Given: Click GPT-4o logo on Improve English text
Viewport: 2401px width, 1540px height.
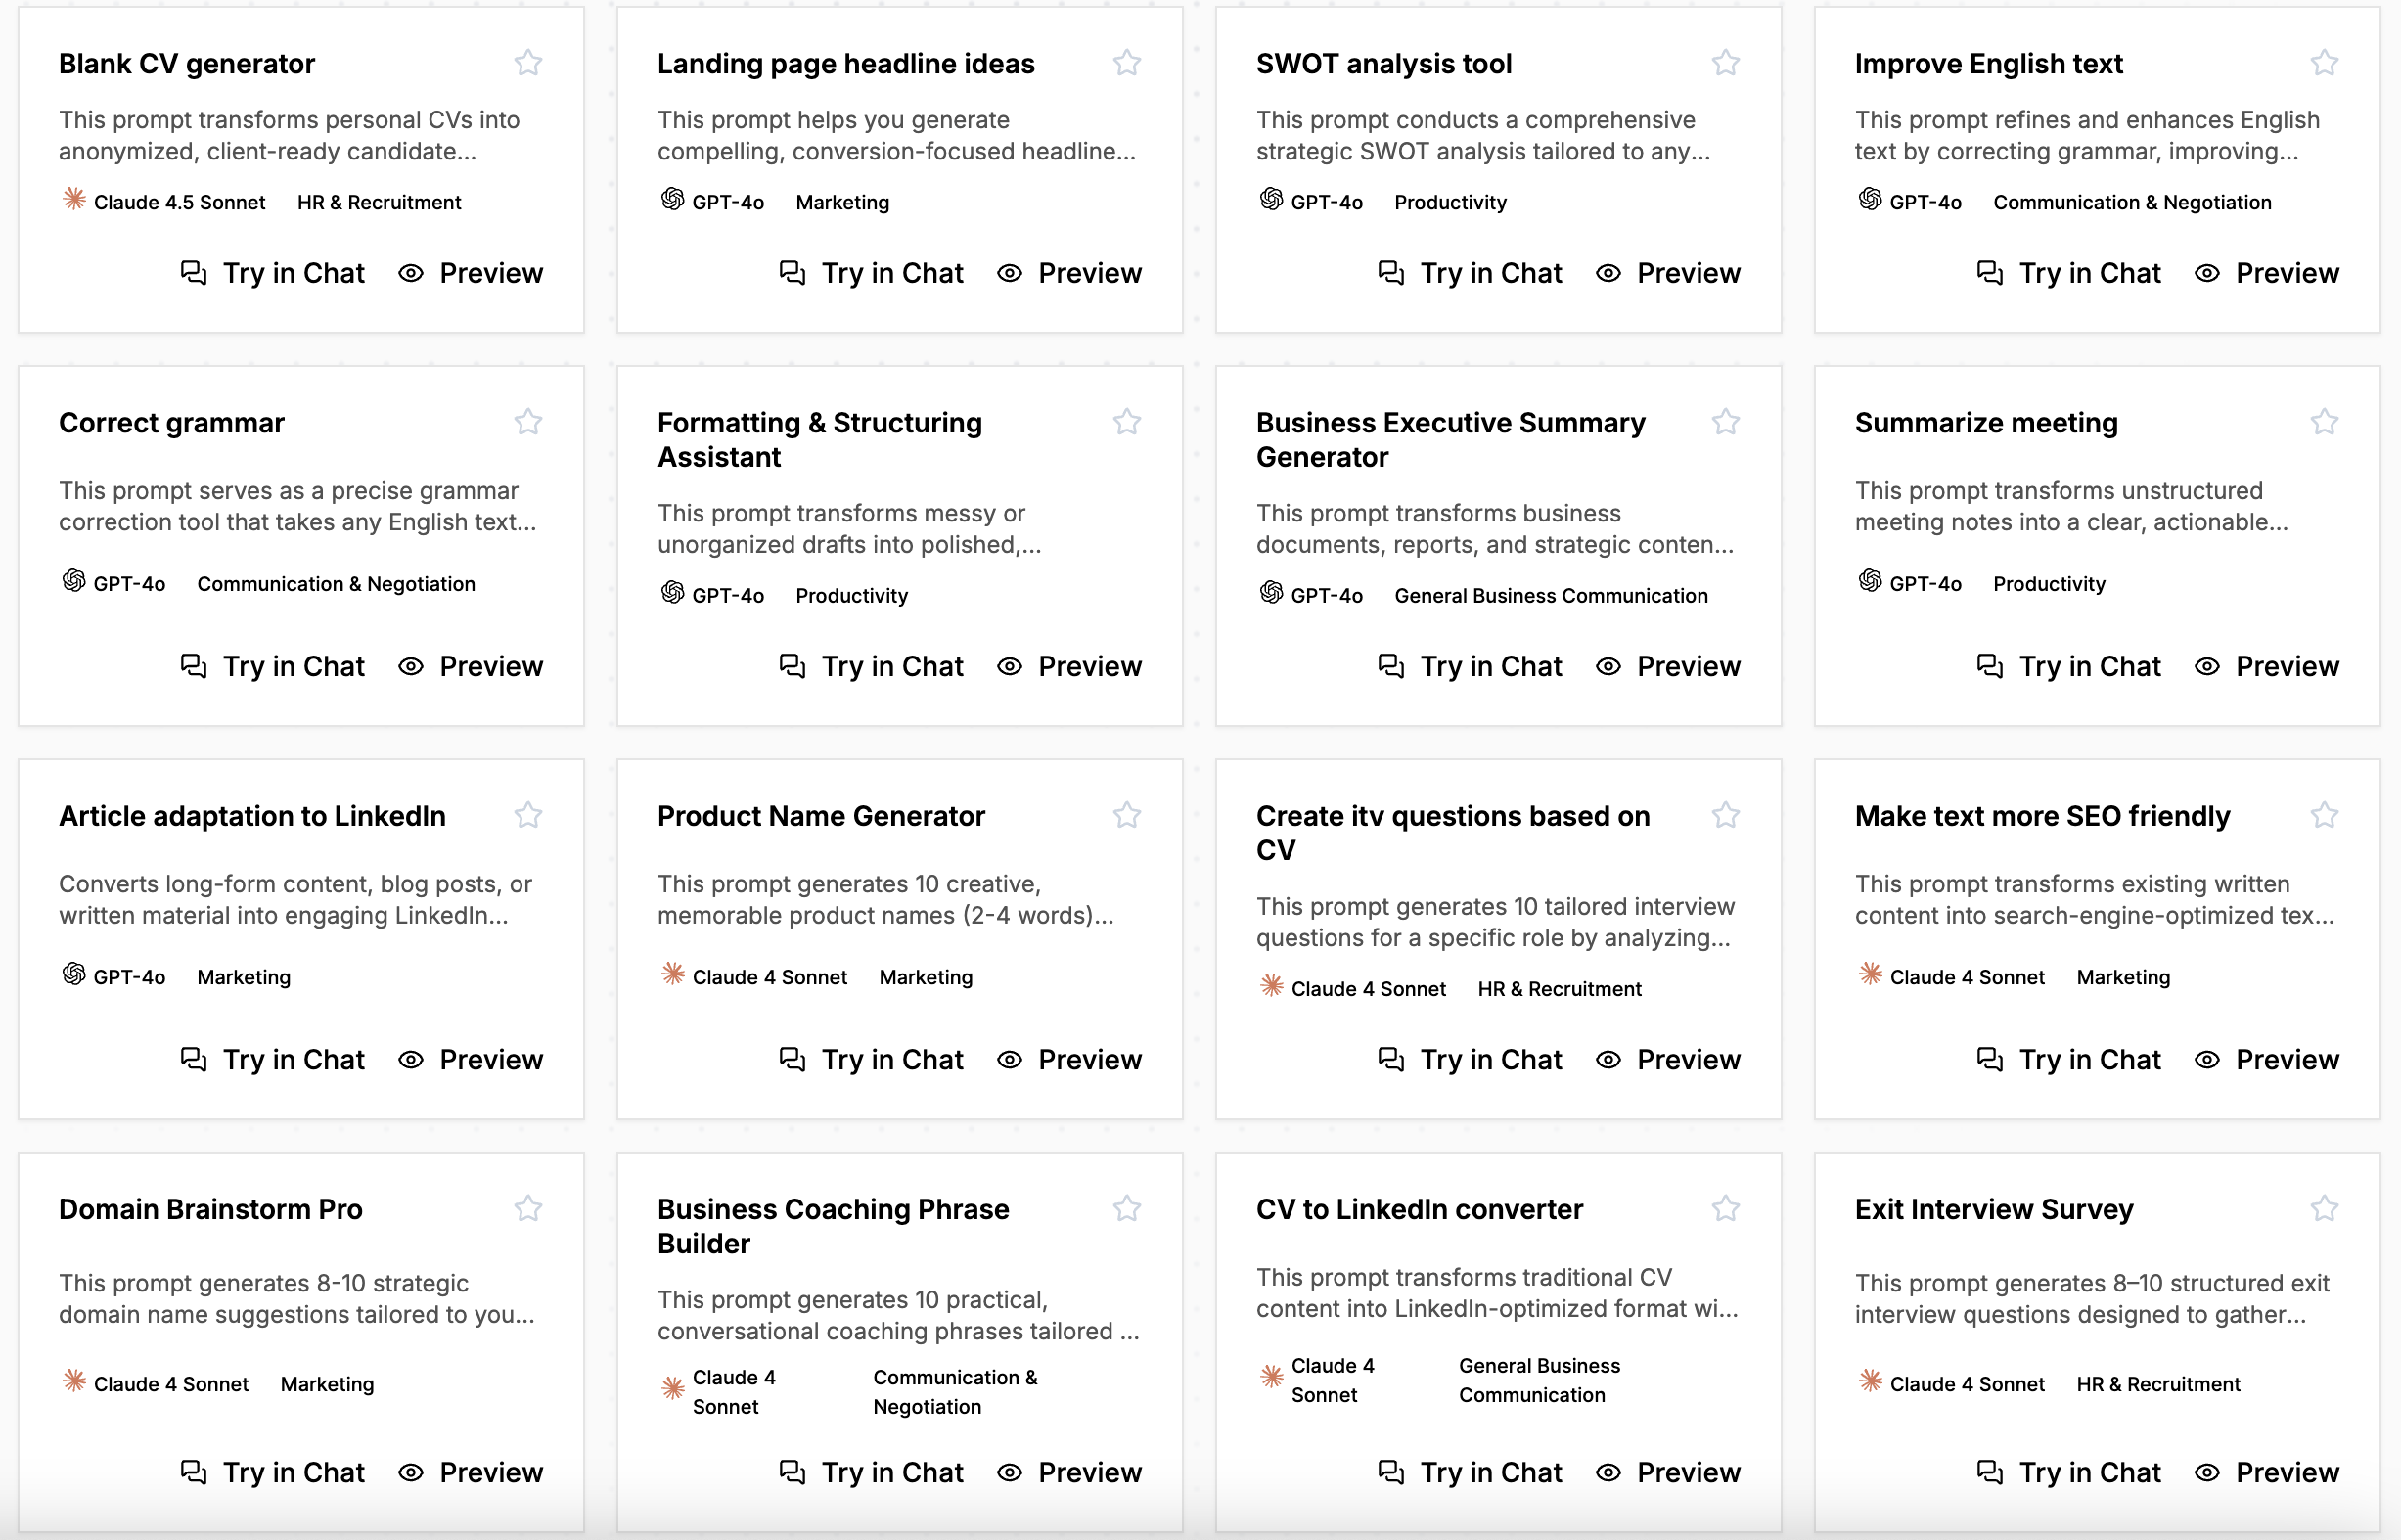Looking at the screenshot, I should (1870, 199).
